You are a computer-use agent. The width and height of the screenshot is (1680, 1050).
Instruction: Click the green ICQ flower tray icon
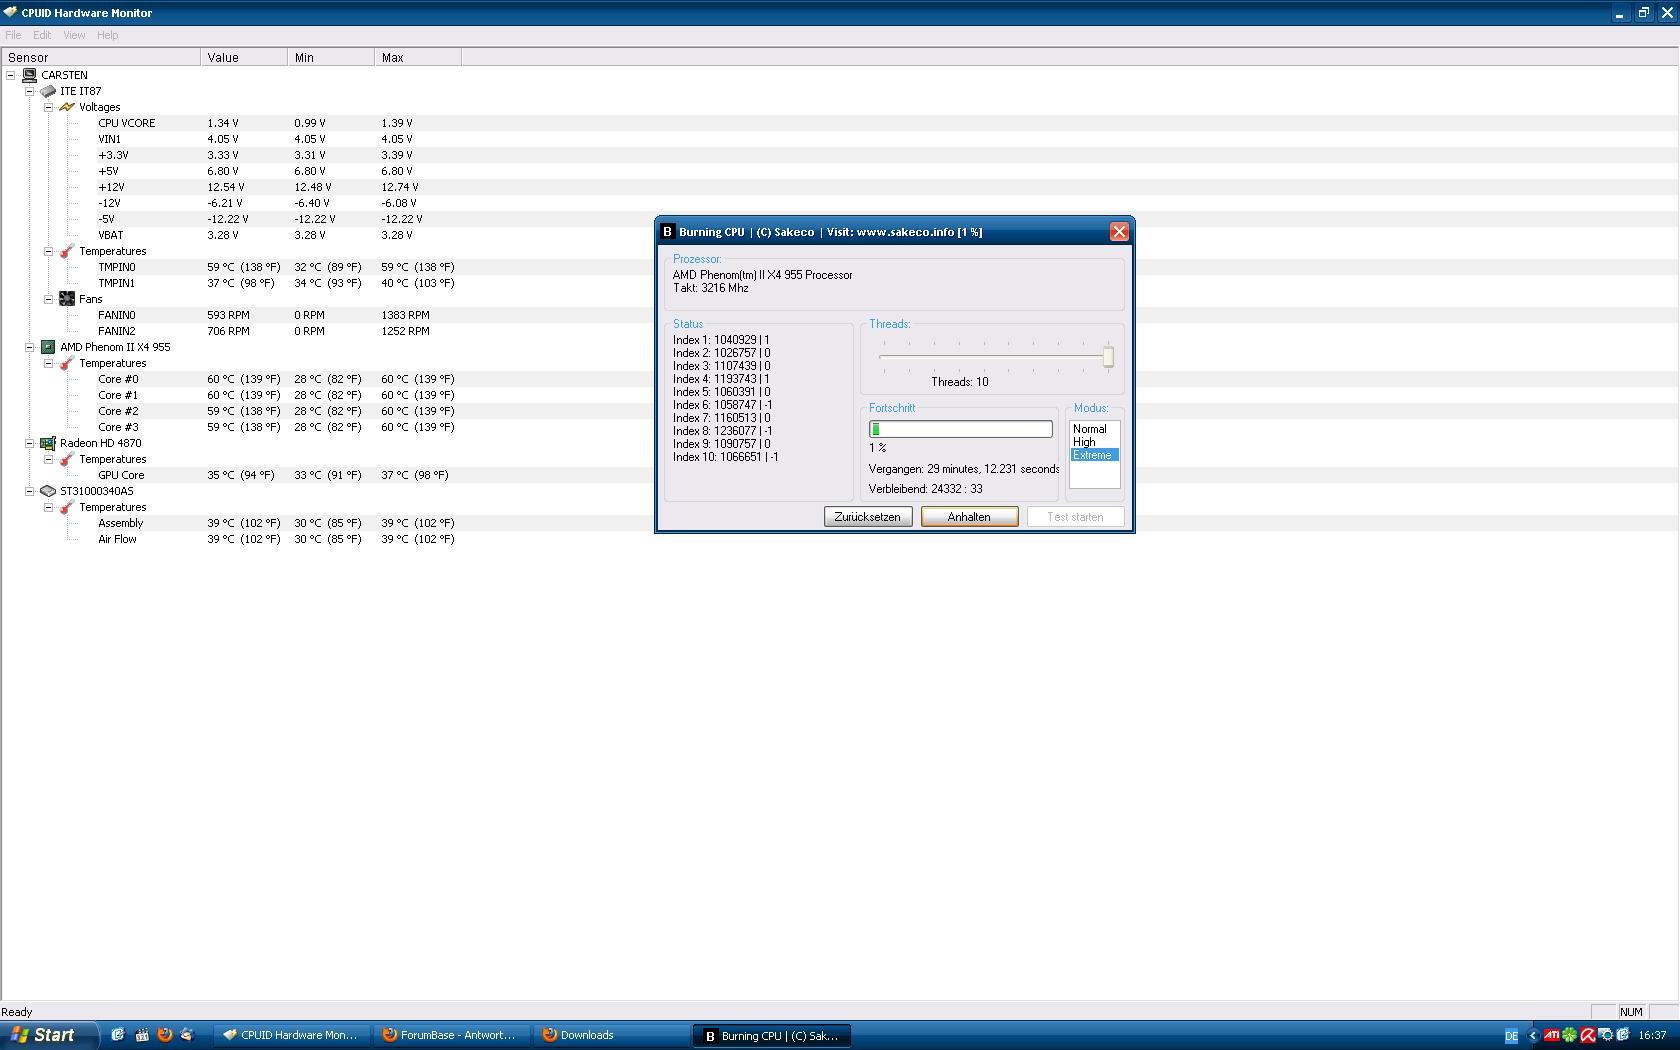1569,1035
